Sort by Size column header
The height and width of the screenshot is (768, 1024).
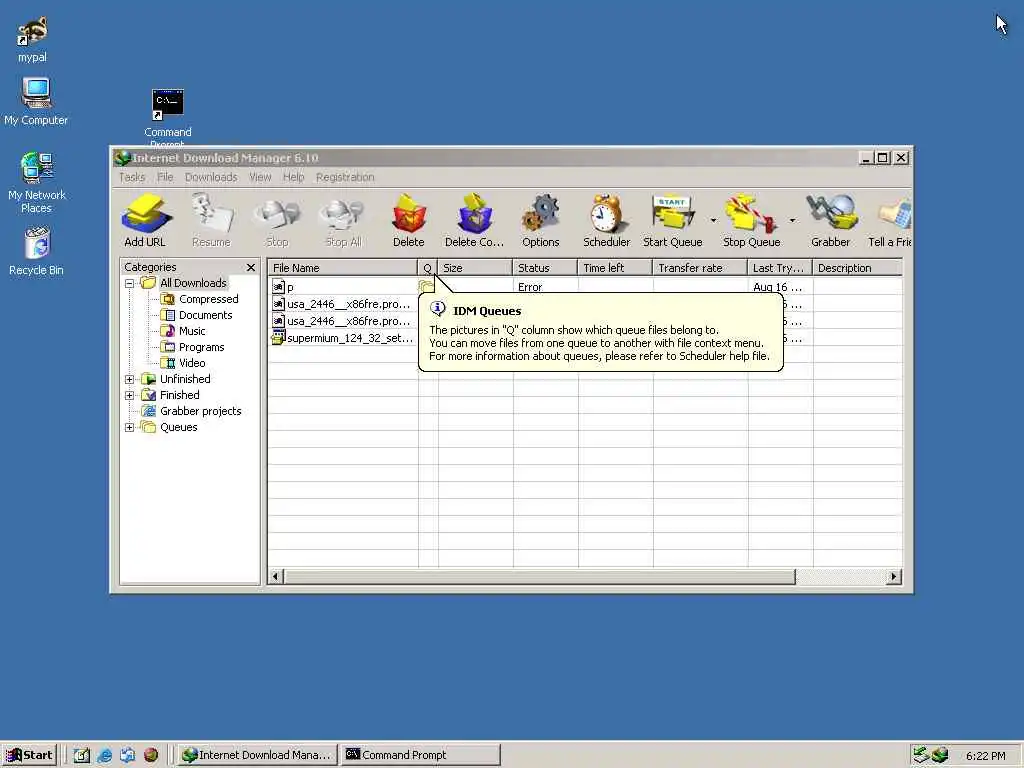tap(475, 268)
